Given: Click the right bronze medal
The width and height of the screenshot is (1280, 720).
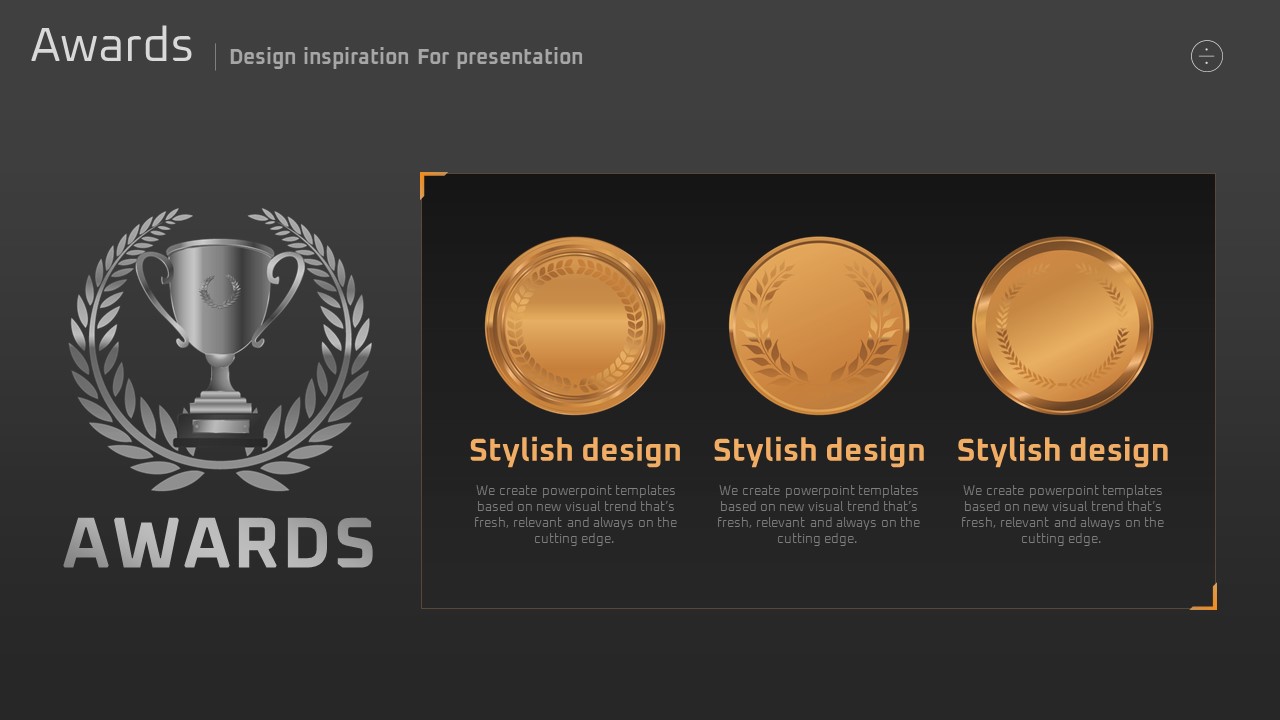Looking at the screenshot, I should (1062, 325).
